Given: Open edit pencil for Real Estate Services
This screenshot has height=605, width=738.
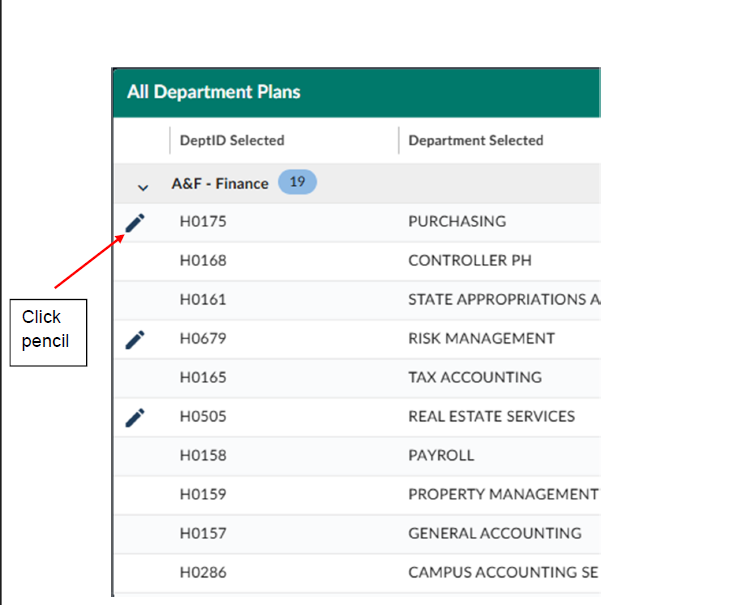Looking at the screenshot, I should point(135,417).
